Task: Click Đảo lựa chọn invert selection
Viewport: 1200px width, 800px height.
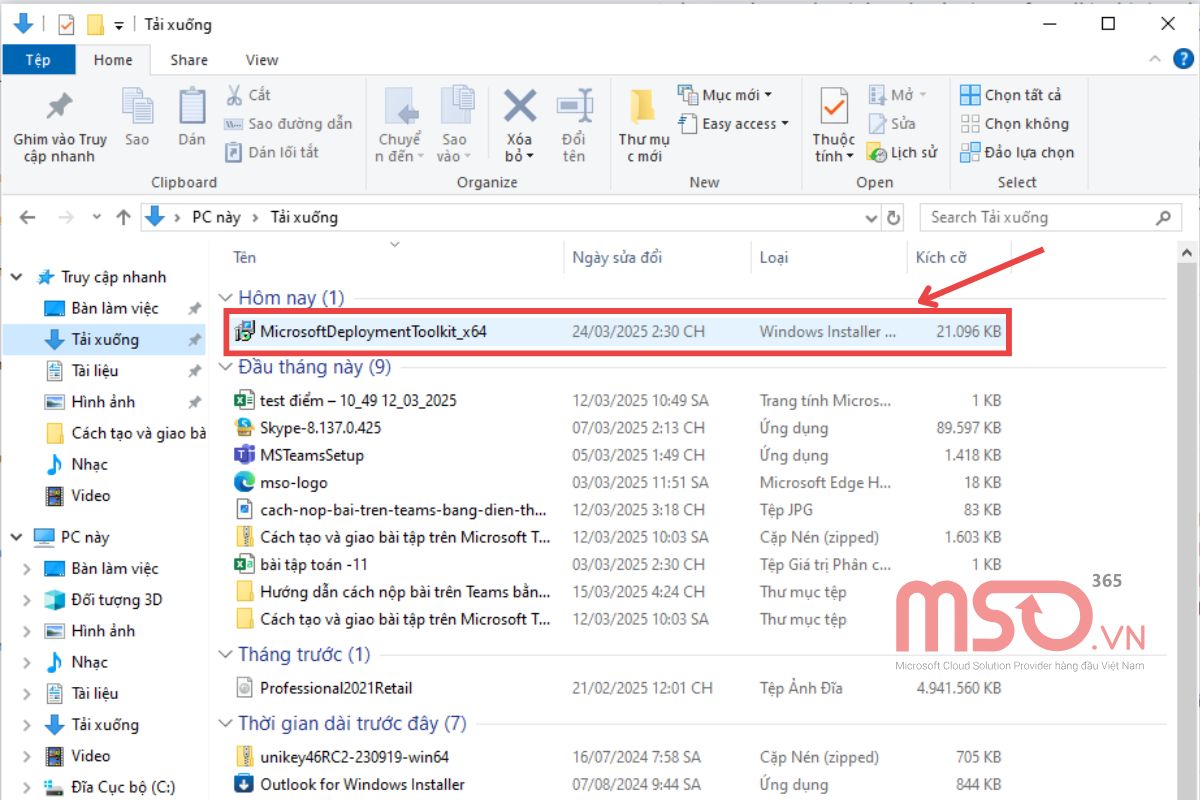Action: click(1017, 153)
